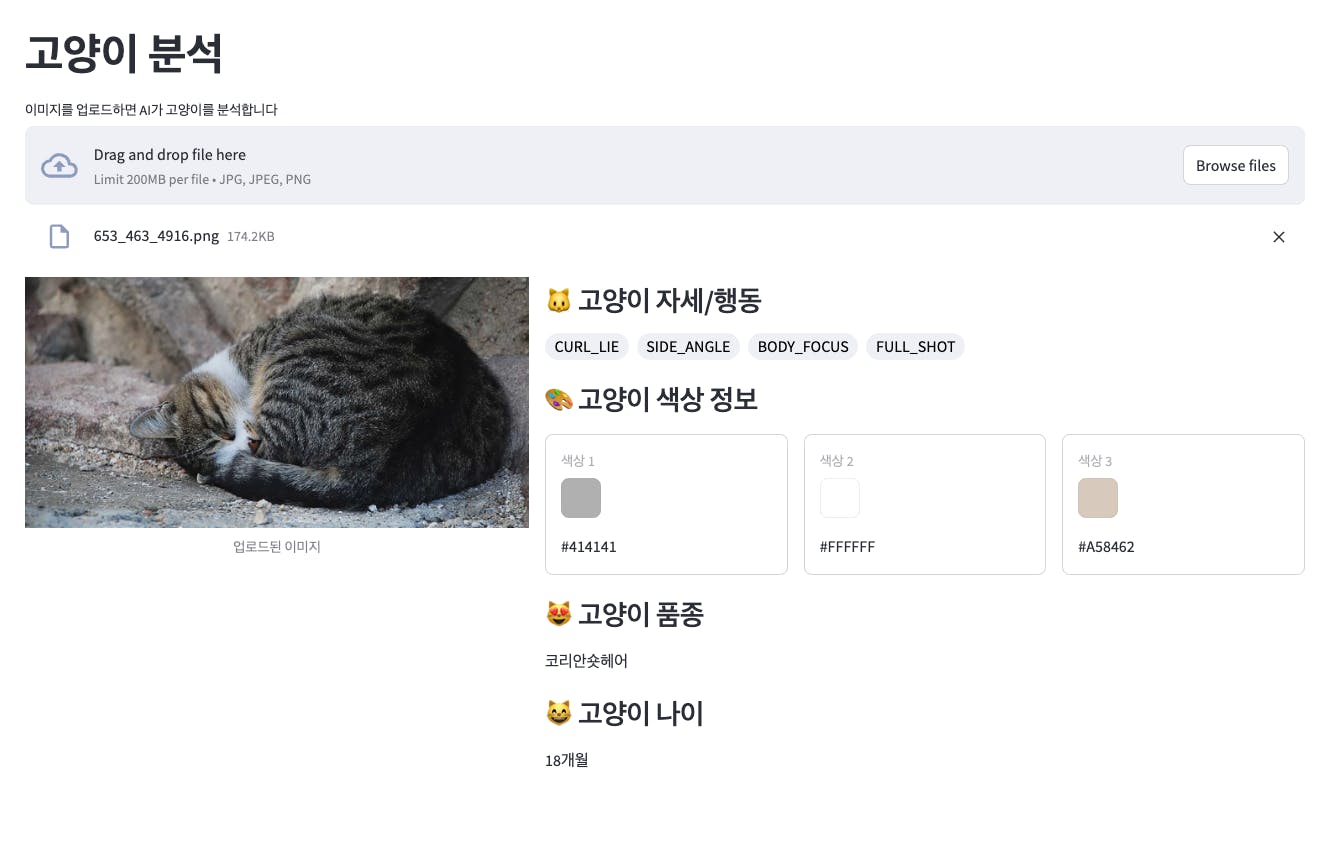Select the CURL_LIE tag
Viewport: 1327px width, 856px height.
tap(587, 347)
